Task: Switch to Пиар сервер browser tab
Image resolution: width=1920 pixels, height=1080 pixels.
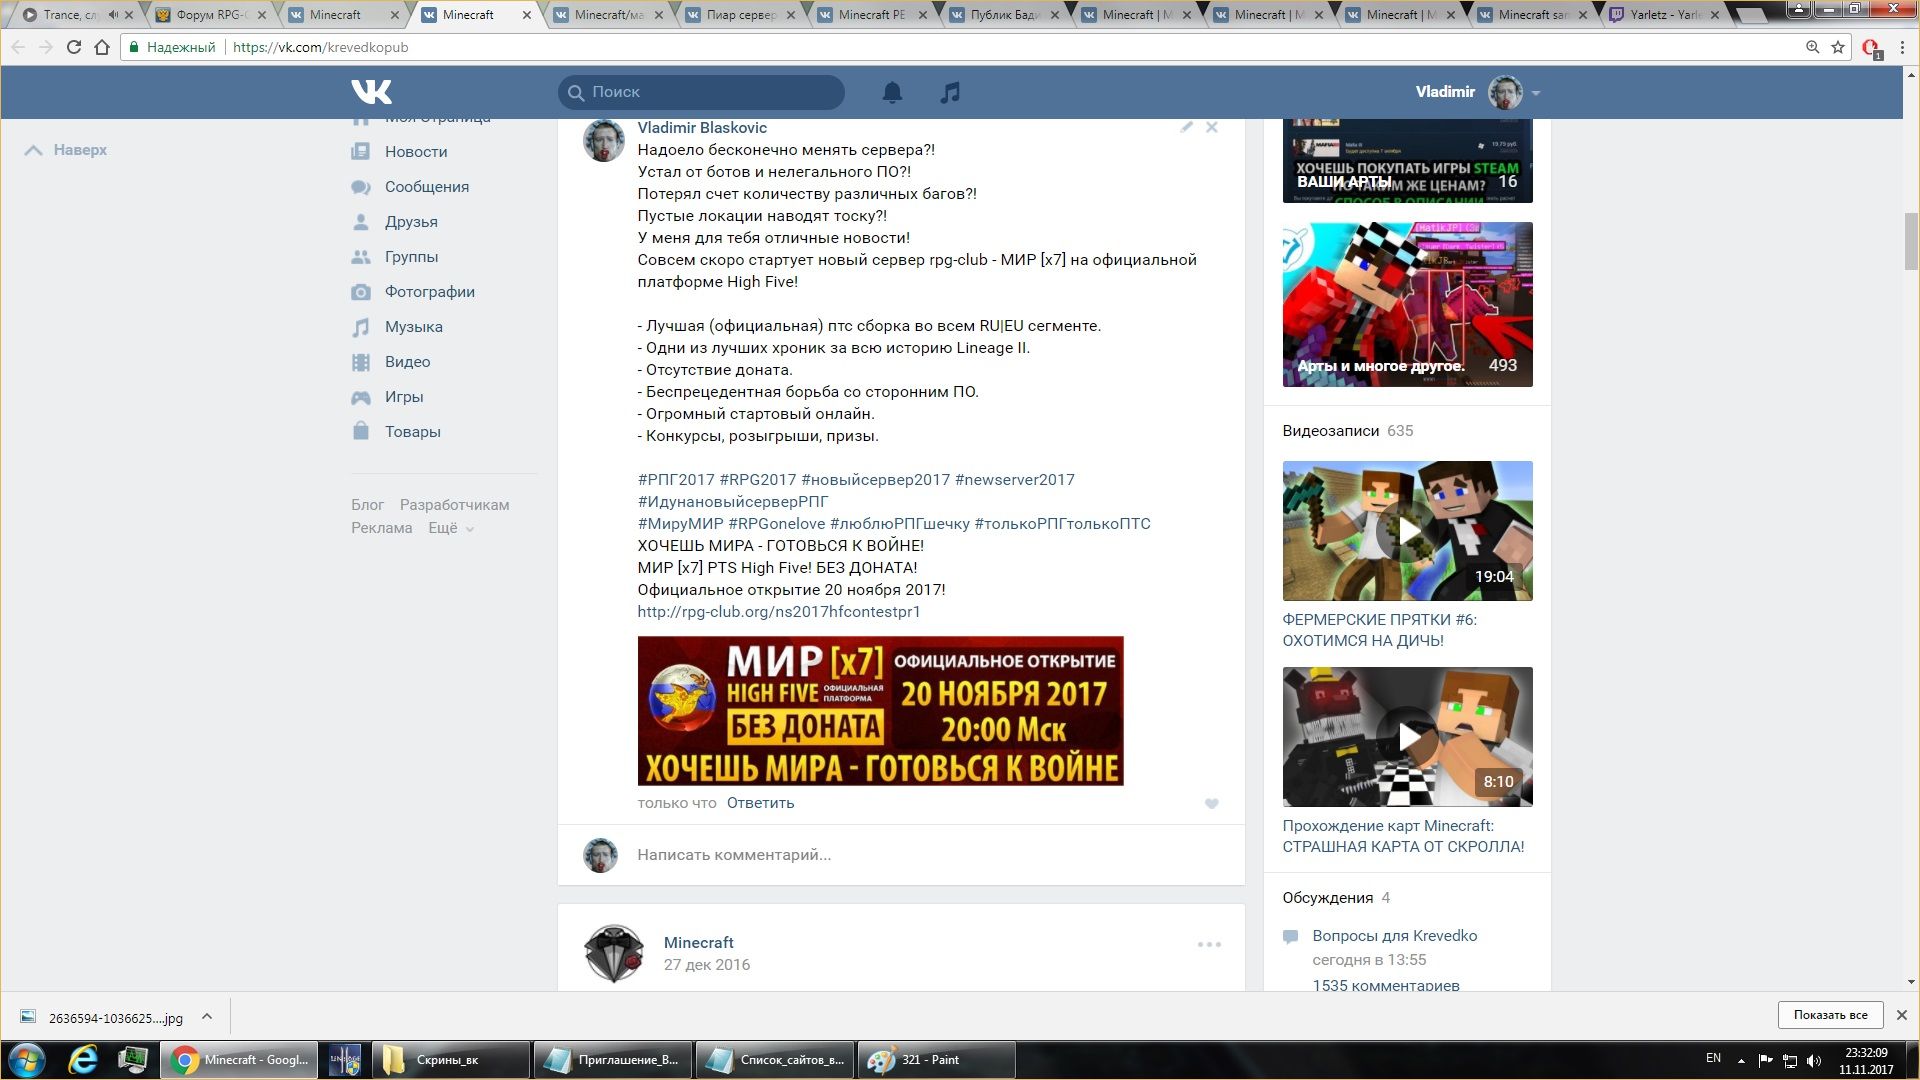Action: click(742, 15)
